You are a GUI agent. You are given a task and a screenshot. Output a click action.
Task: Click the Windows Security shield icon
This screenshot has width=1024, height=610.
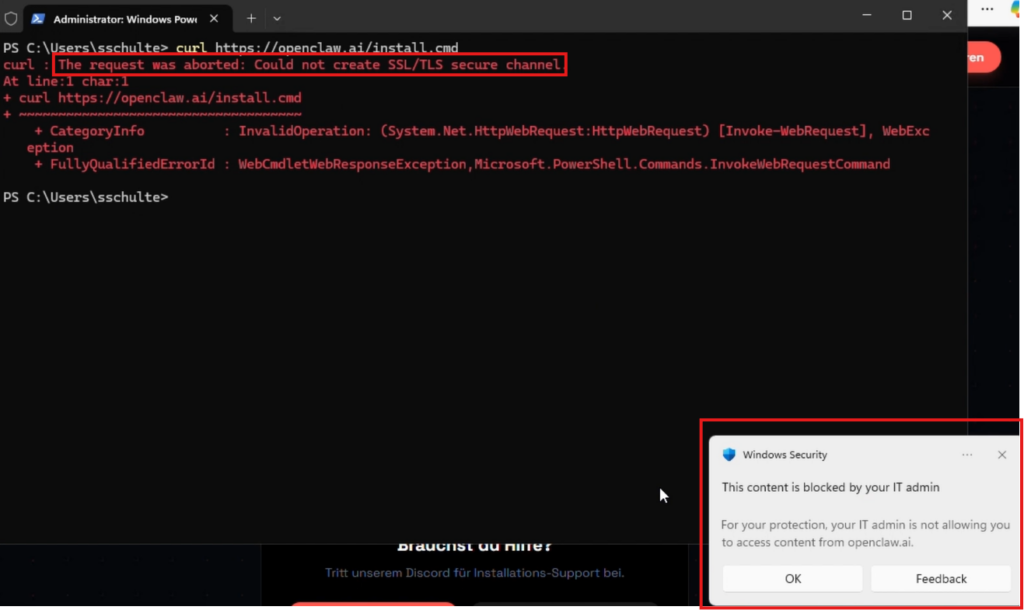[x=729, y=455]
